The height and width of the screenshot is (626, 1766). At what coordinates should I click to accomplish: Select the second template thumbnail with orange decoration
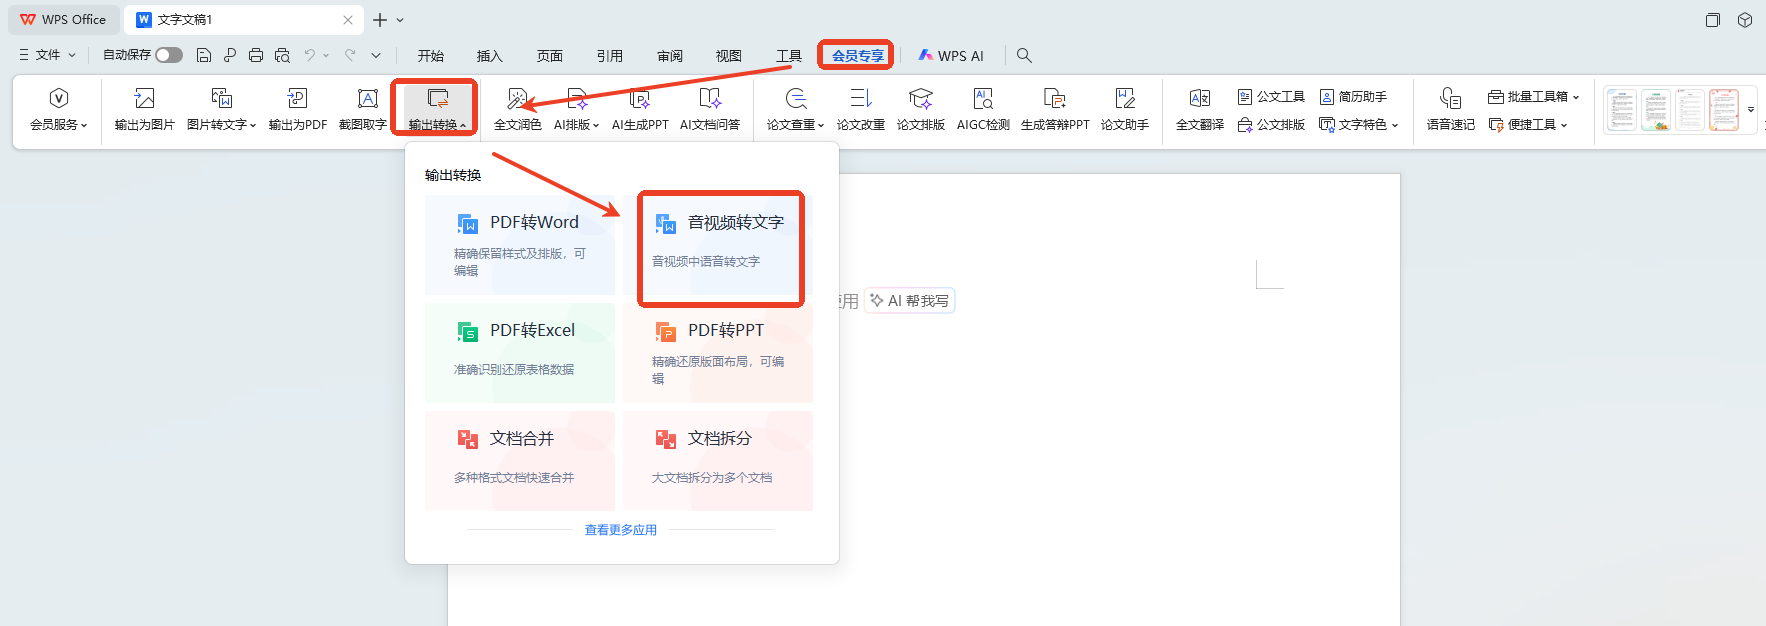tap(1656, 110)
